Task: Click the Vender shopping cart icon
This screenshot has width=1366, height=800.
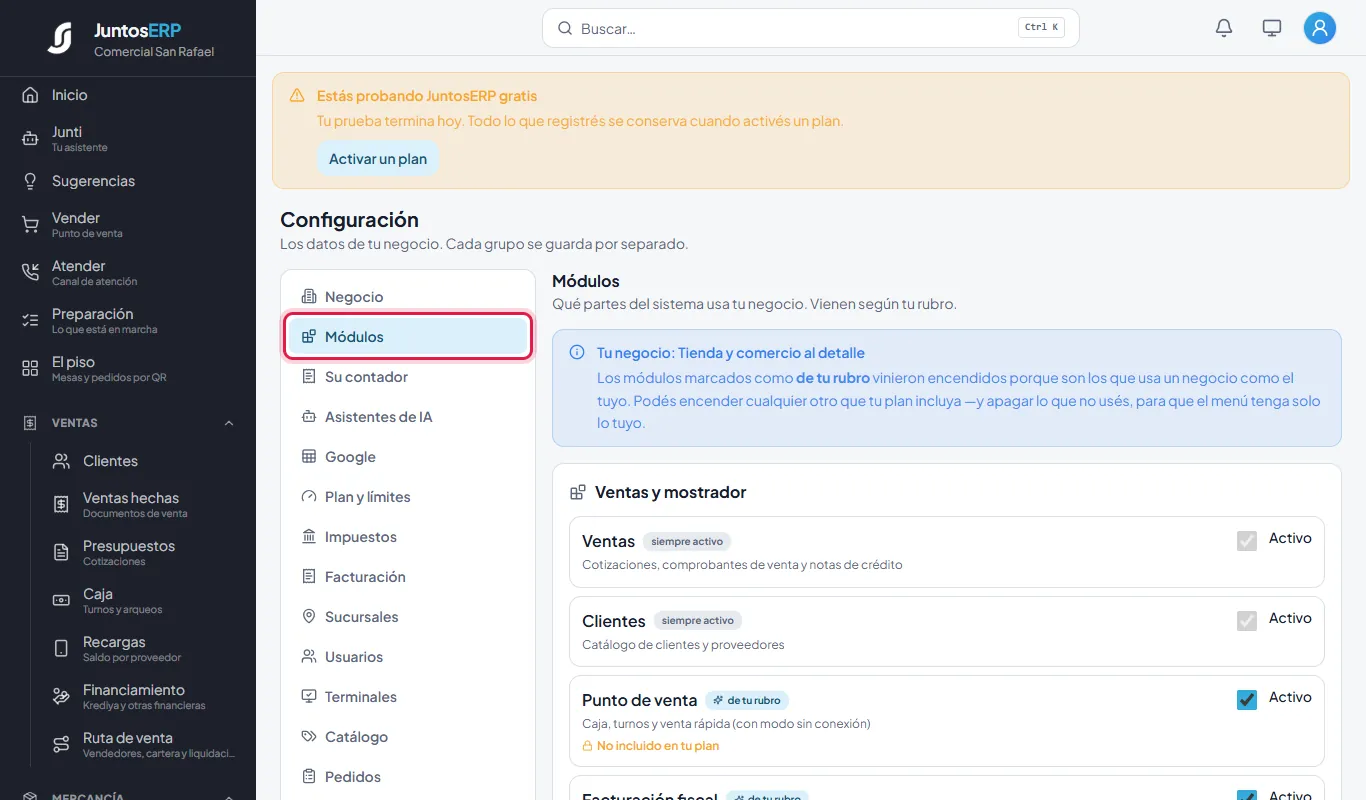Action: coord(30,225)
